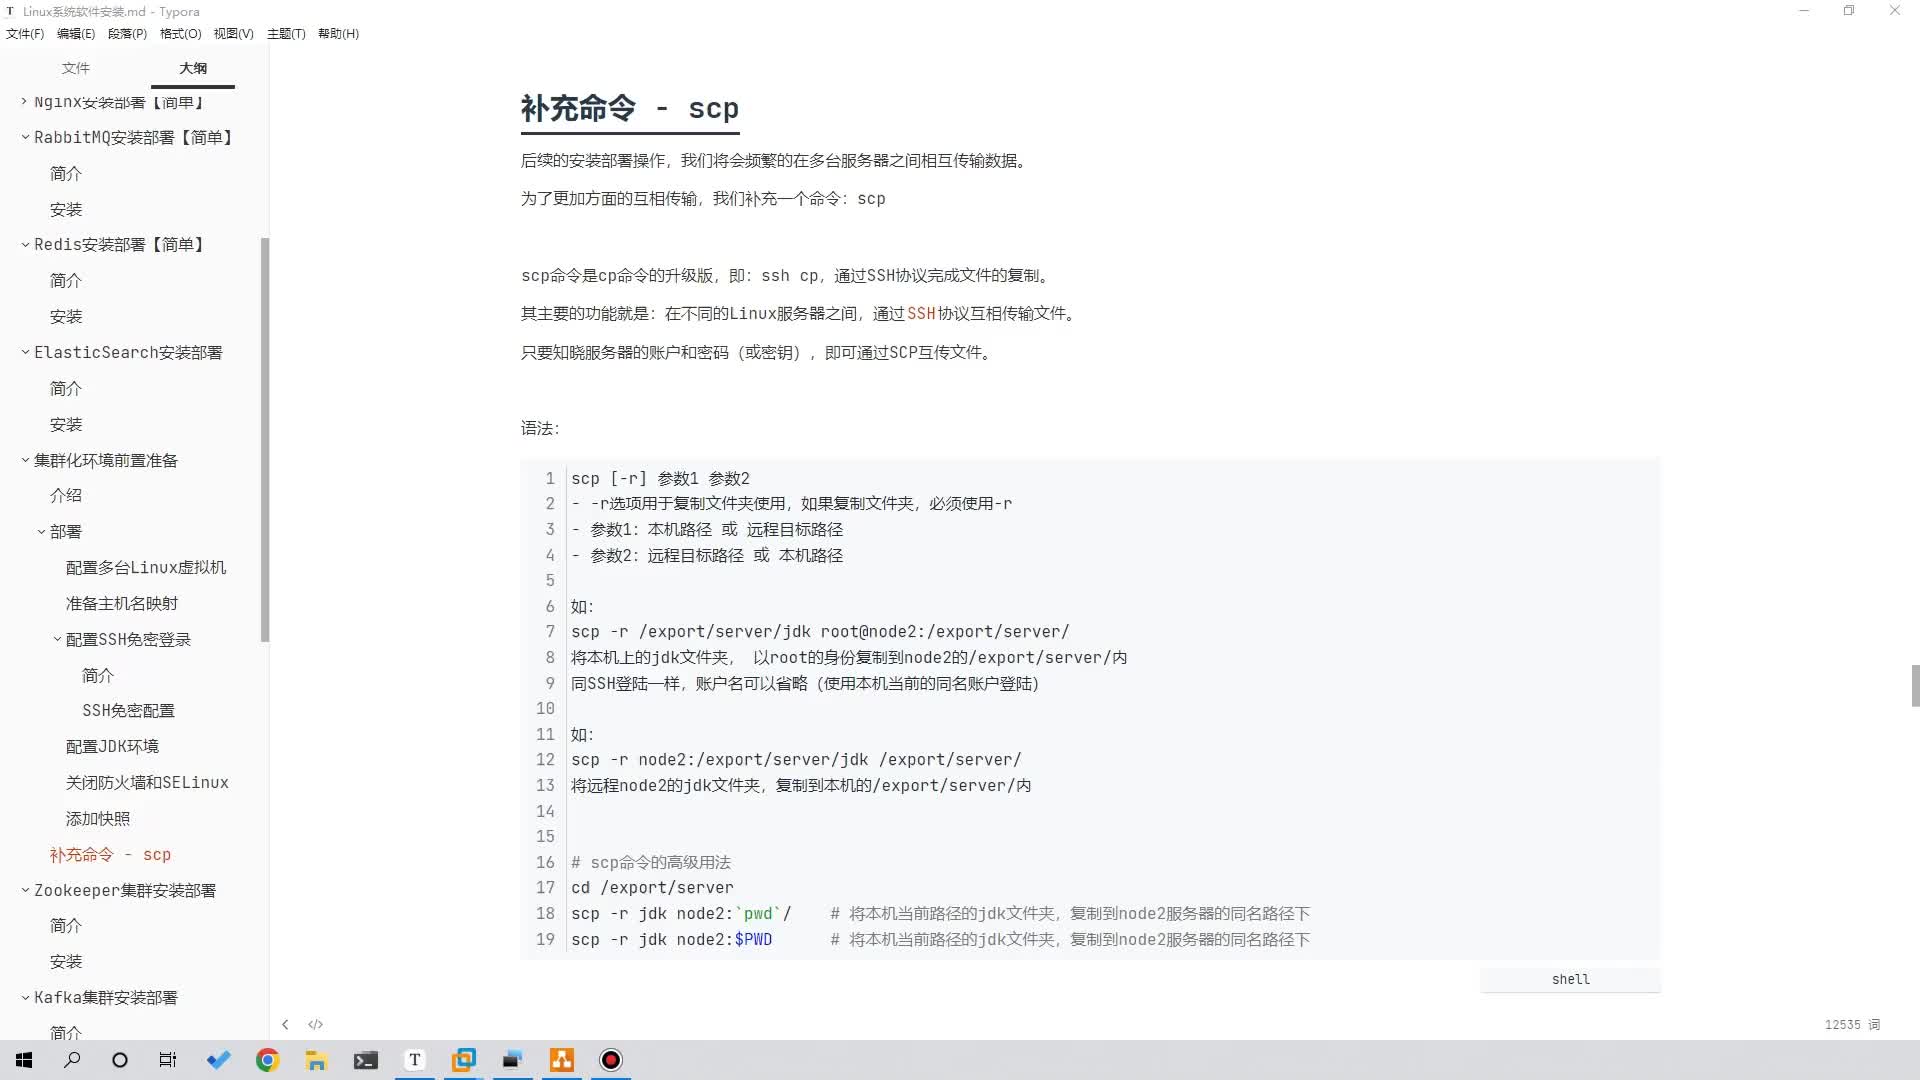Click Kafka集群安装部署 expander arrow

coord(26,996)
